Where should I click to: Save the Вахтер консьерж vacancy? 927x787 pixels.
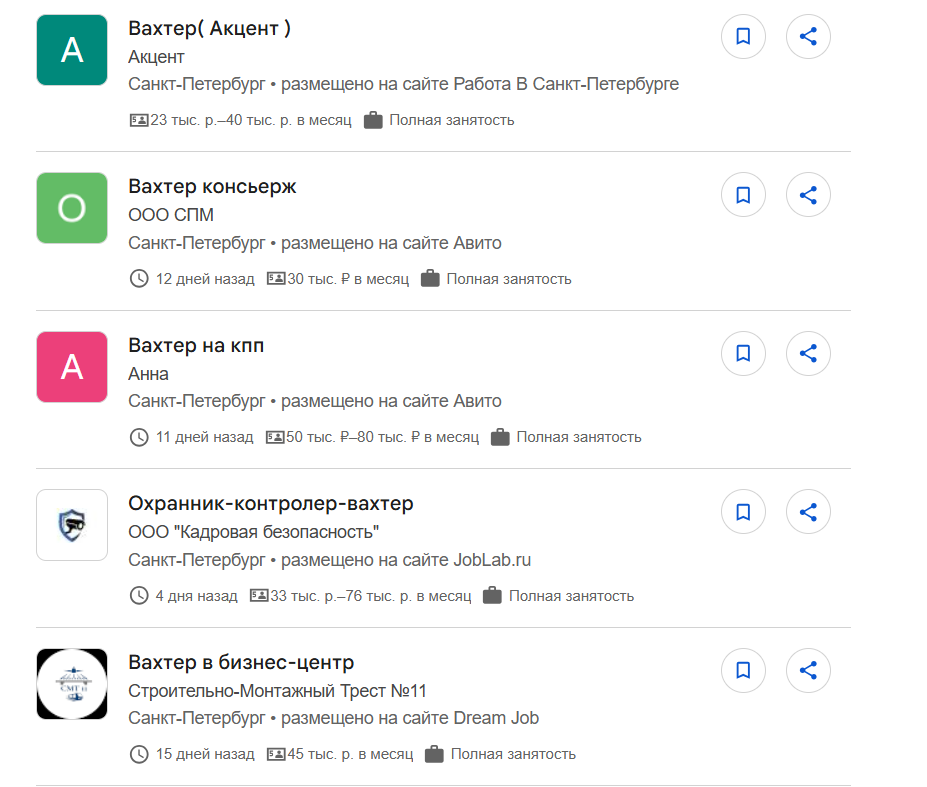(743, 195)
